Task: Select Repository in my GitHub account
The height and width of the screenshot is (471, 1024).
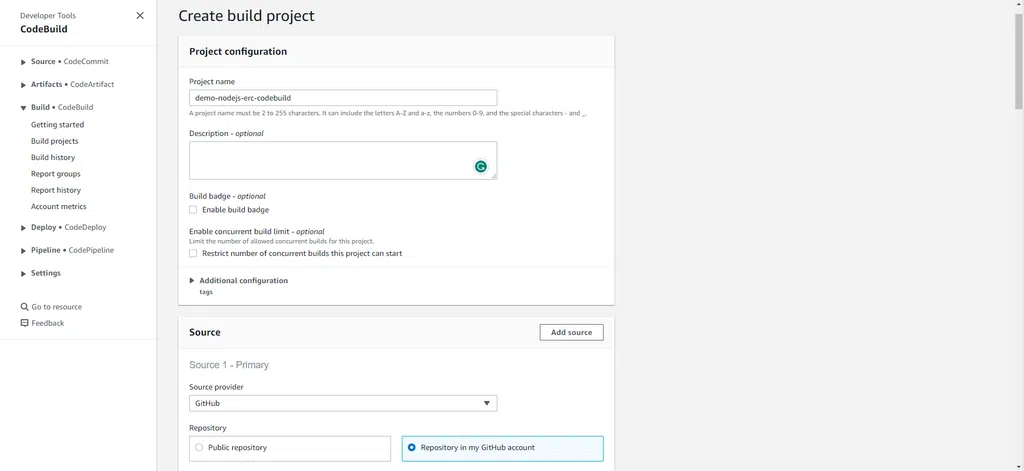Action: [x=411, y=447]
